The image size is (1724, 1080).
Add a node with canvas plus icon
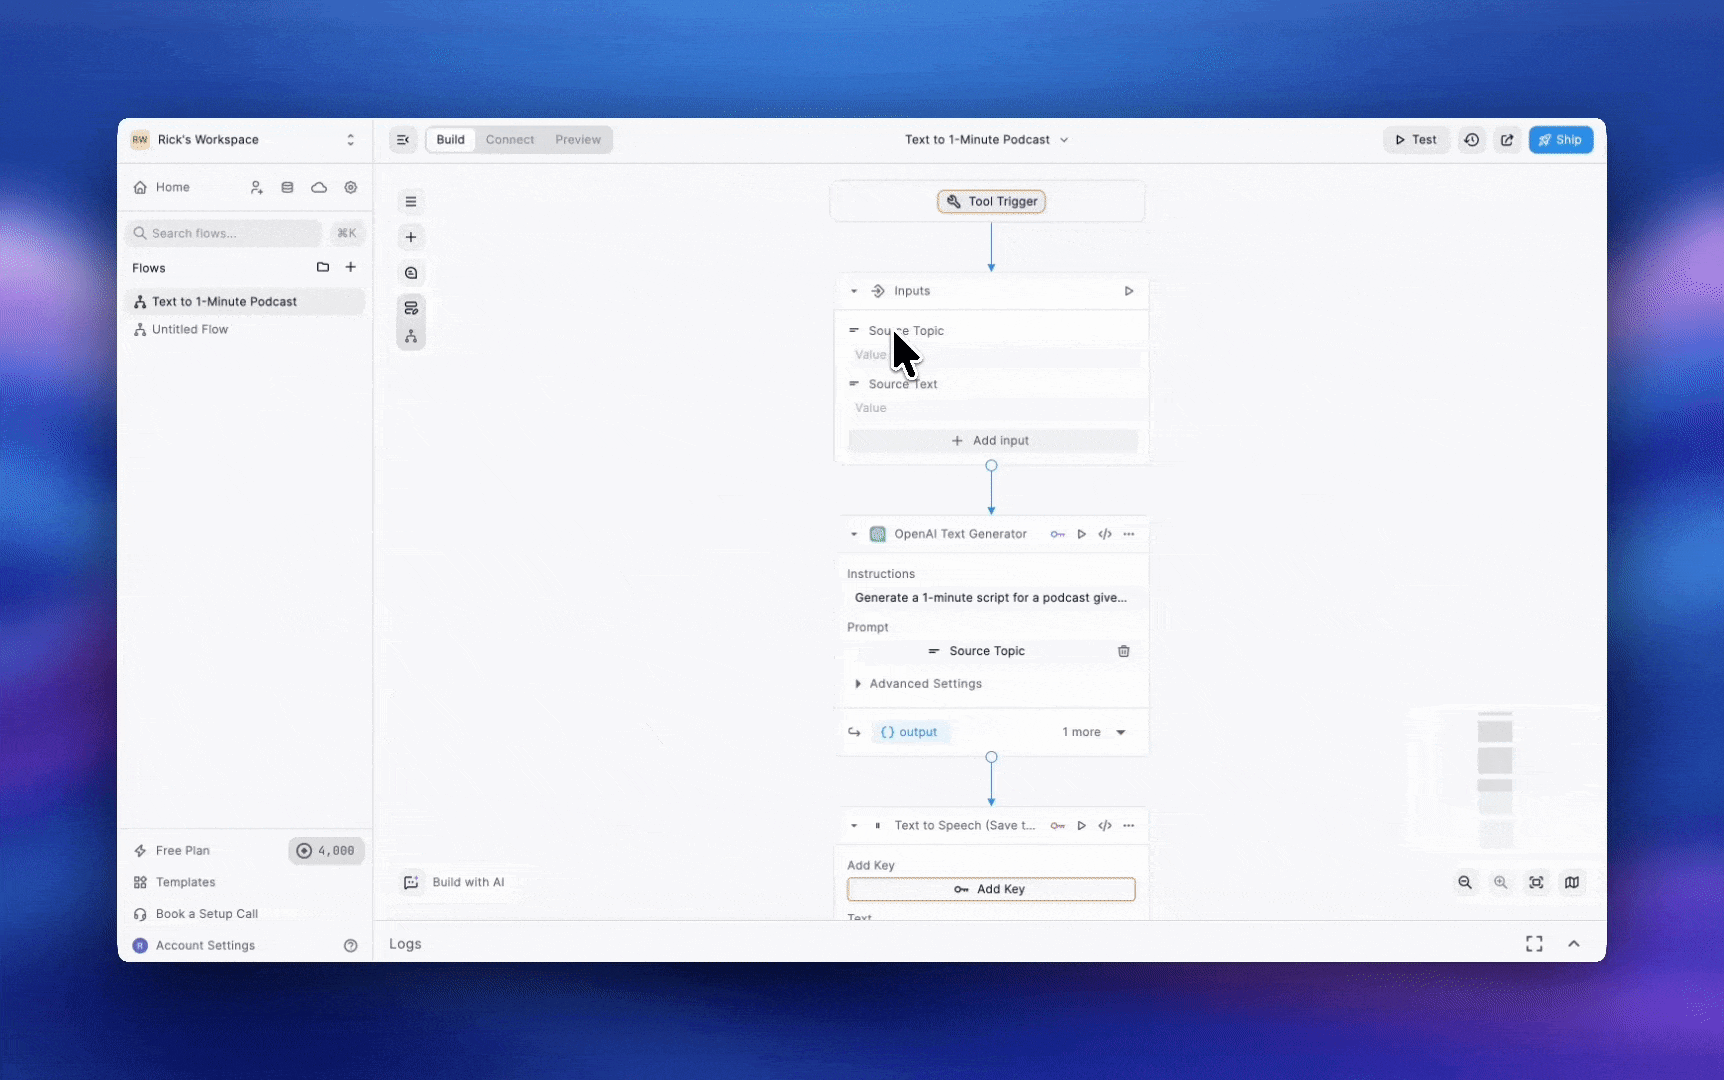(411, 237)
